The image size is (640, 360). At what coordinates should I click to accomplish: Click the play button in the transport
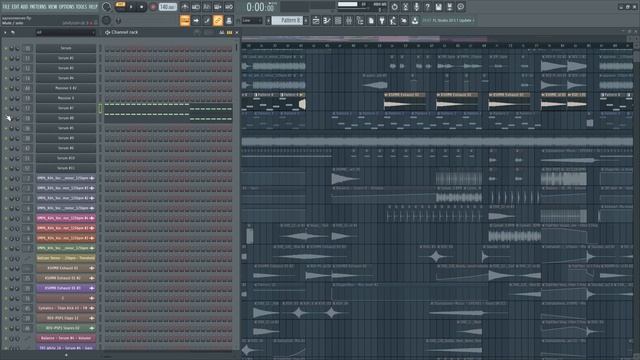(x=131, y=7)
